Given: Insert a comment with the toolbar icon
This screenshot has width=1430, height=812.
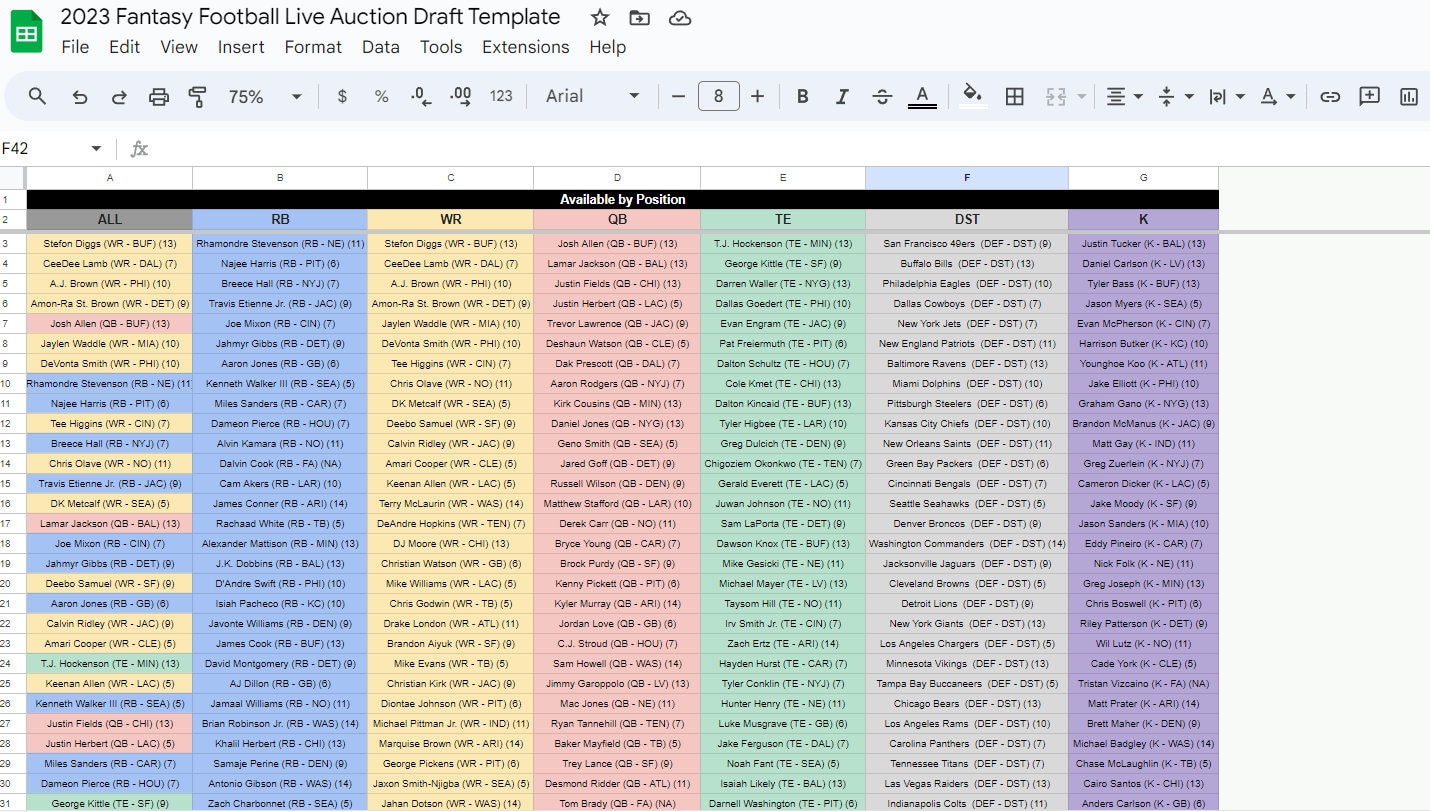Looking at the screenshot, I should tap(1369, 96).
